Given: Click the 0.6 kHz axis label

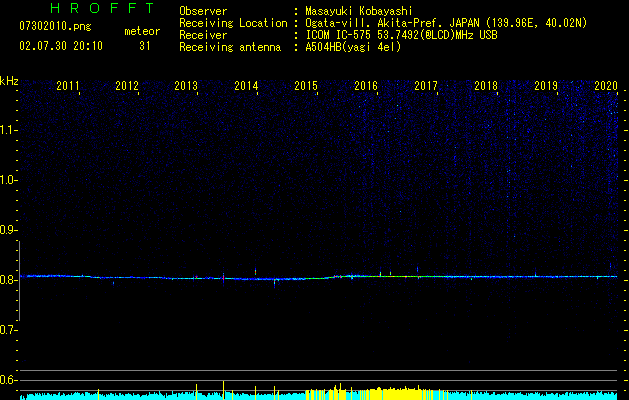Looking at the screenshot, I should click(8, 380).
